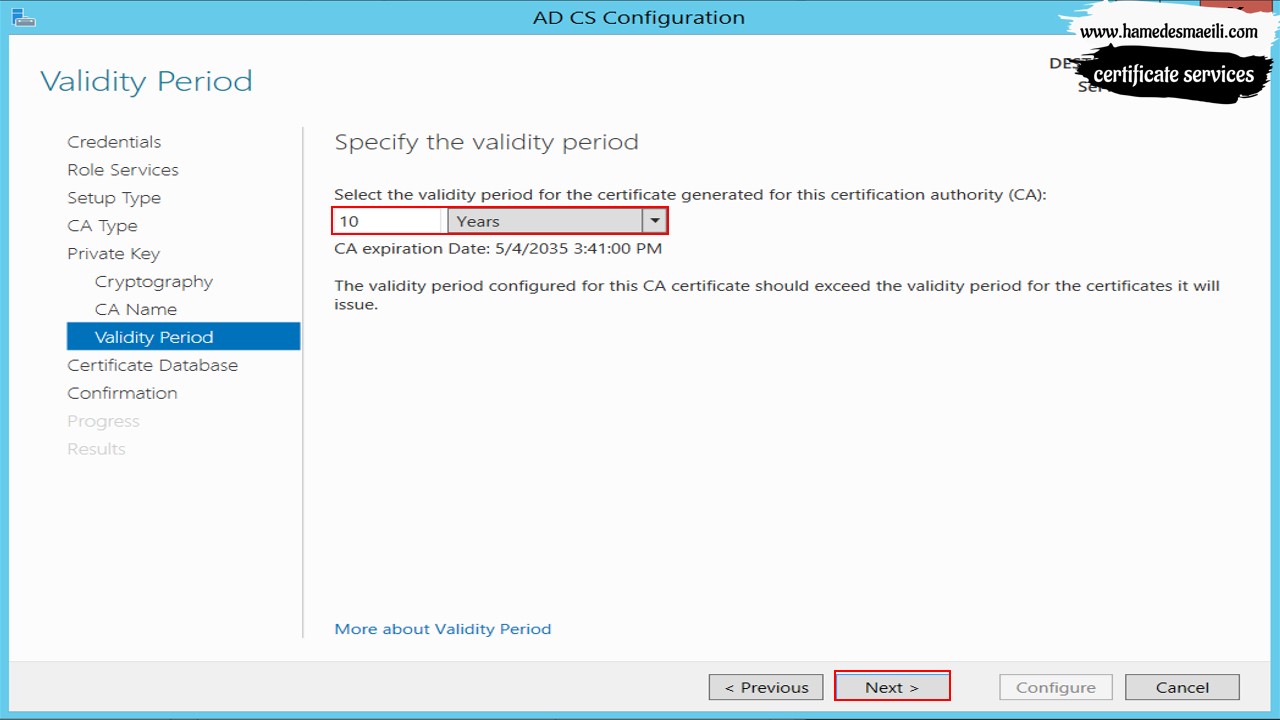Click the Cancel button

coord(1182,687)
